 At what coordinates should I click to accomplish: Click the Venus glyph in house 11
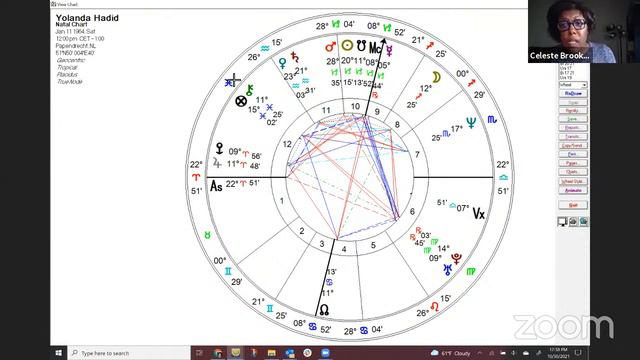coord(282,63)
